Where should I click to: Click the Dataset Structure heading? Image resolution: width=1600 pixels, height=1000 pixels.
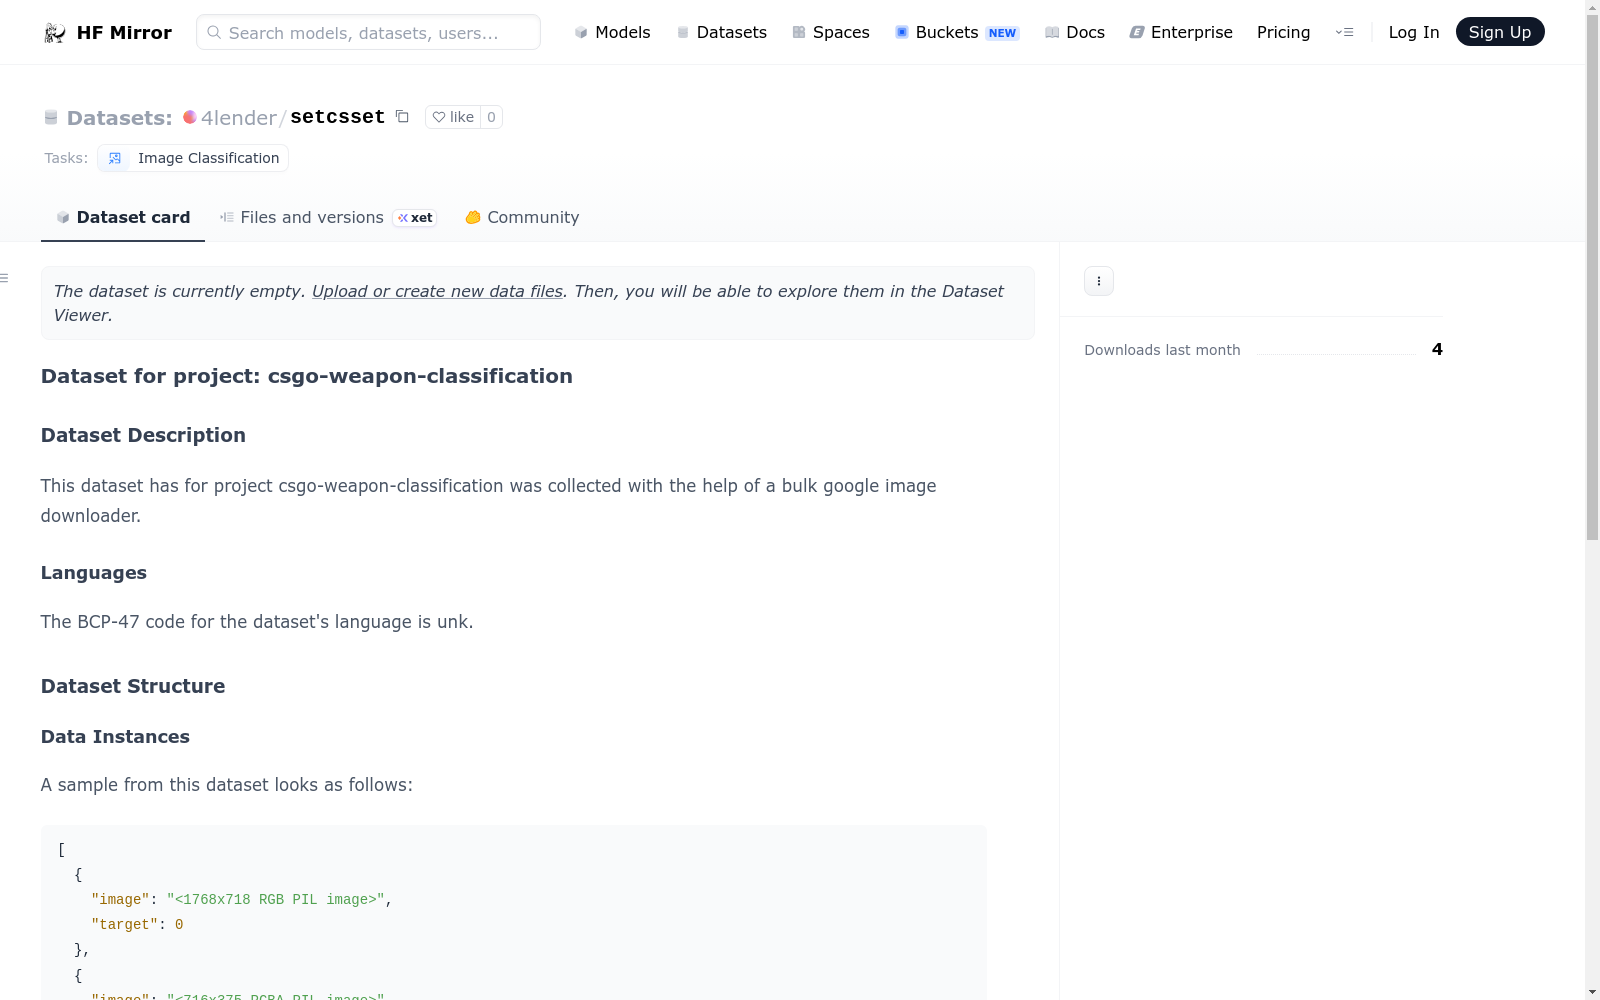(x=133, y=686)
